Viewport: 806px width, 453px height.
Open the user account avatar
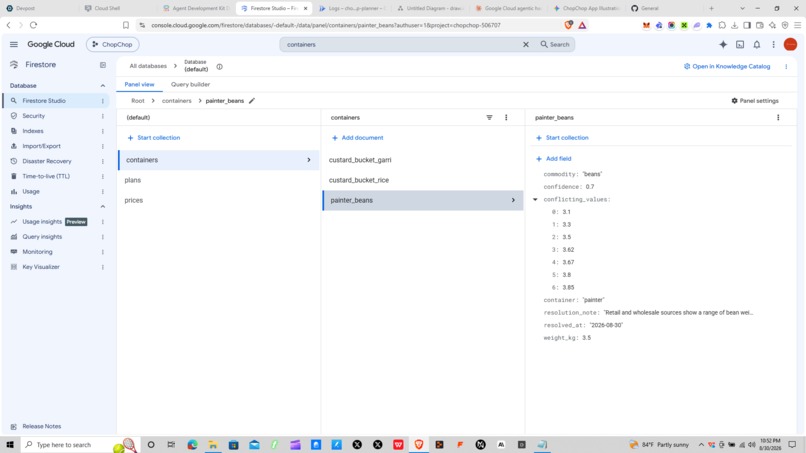click(x=791, y=45)
